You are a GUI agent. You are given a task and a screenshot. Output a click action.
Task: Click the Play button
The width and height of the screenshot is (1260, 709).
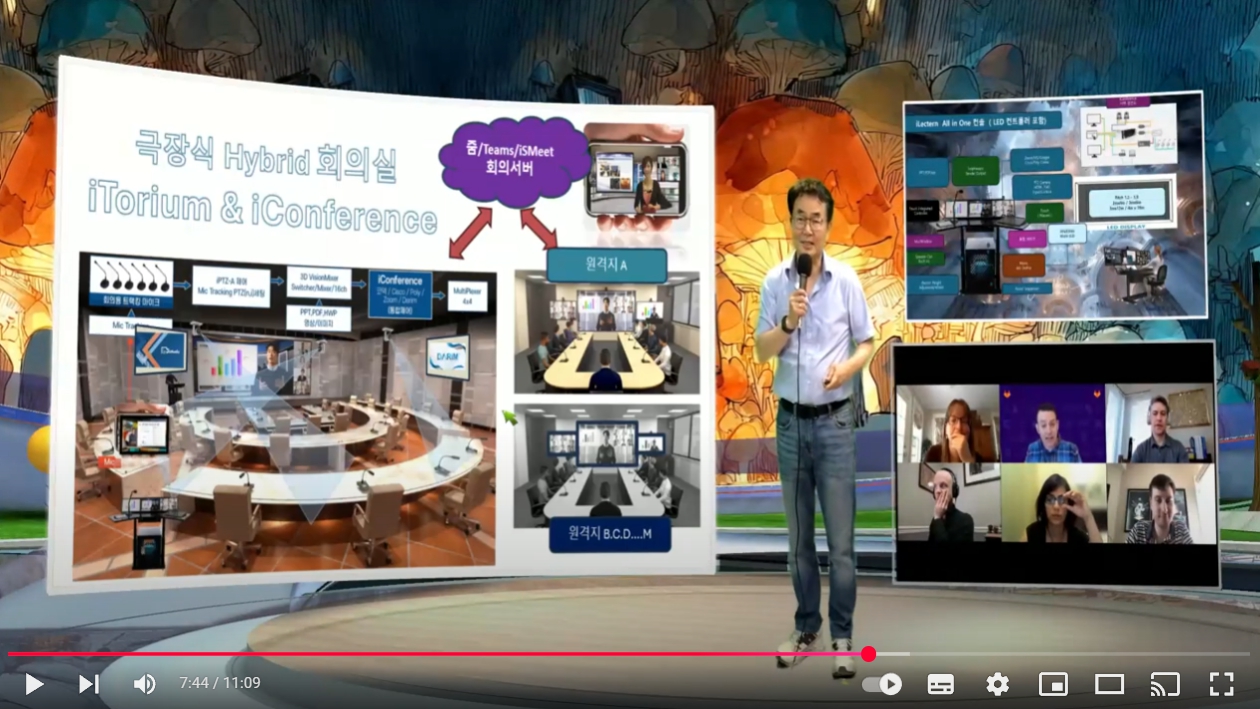34,684
